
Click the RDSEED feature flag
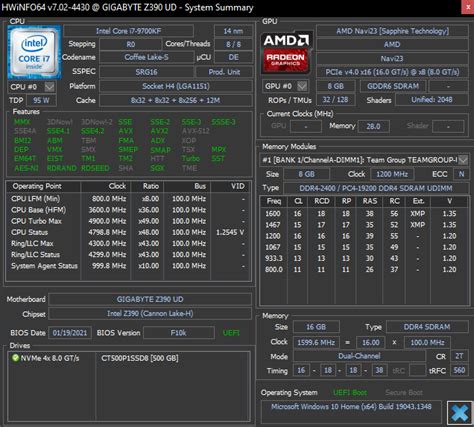click(x=95, y=168)
